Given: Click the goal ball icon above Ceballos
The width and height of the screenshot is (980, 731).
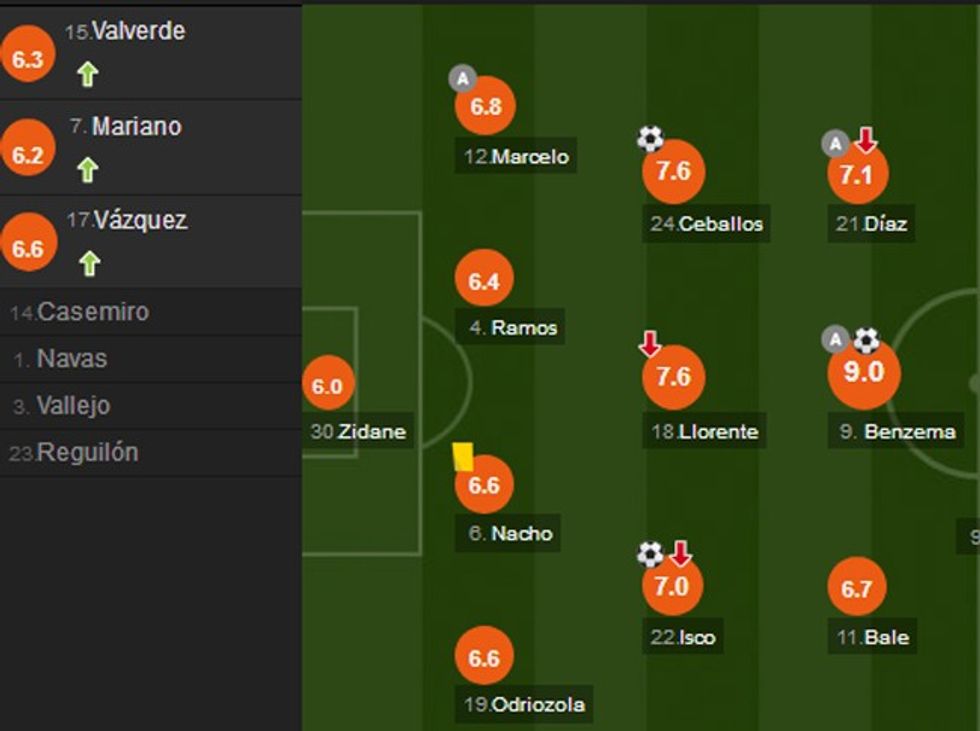Looking at the screenshot, I should pyautogui.click(x=650, y=139).
